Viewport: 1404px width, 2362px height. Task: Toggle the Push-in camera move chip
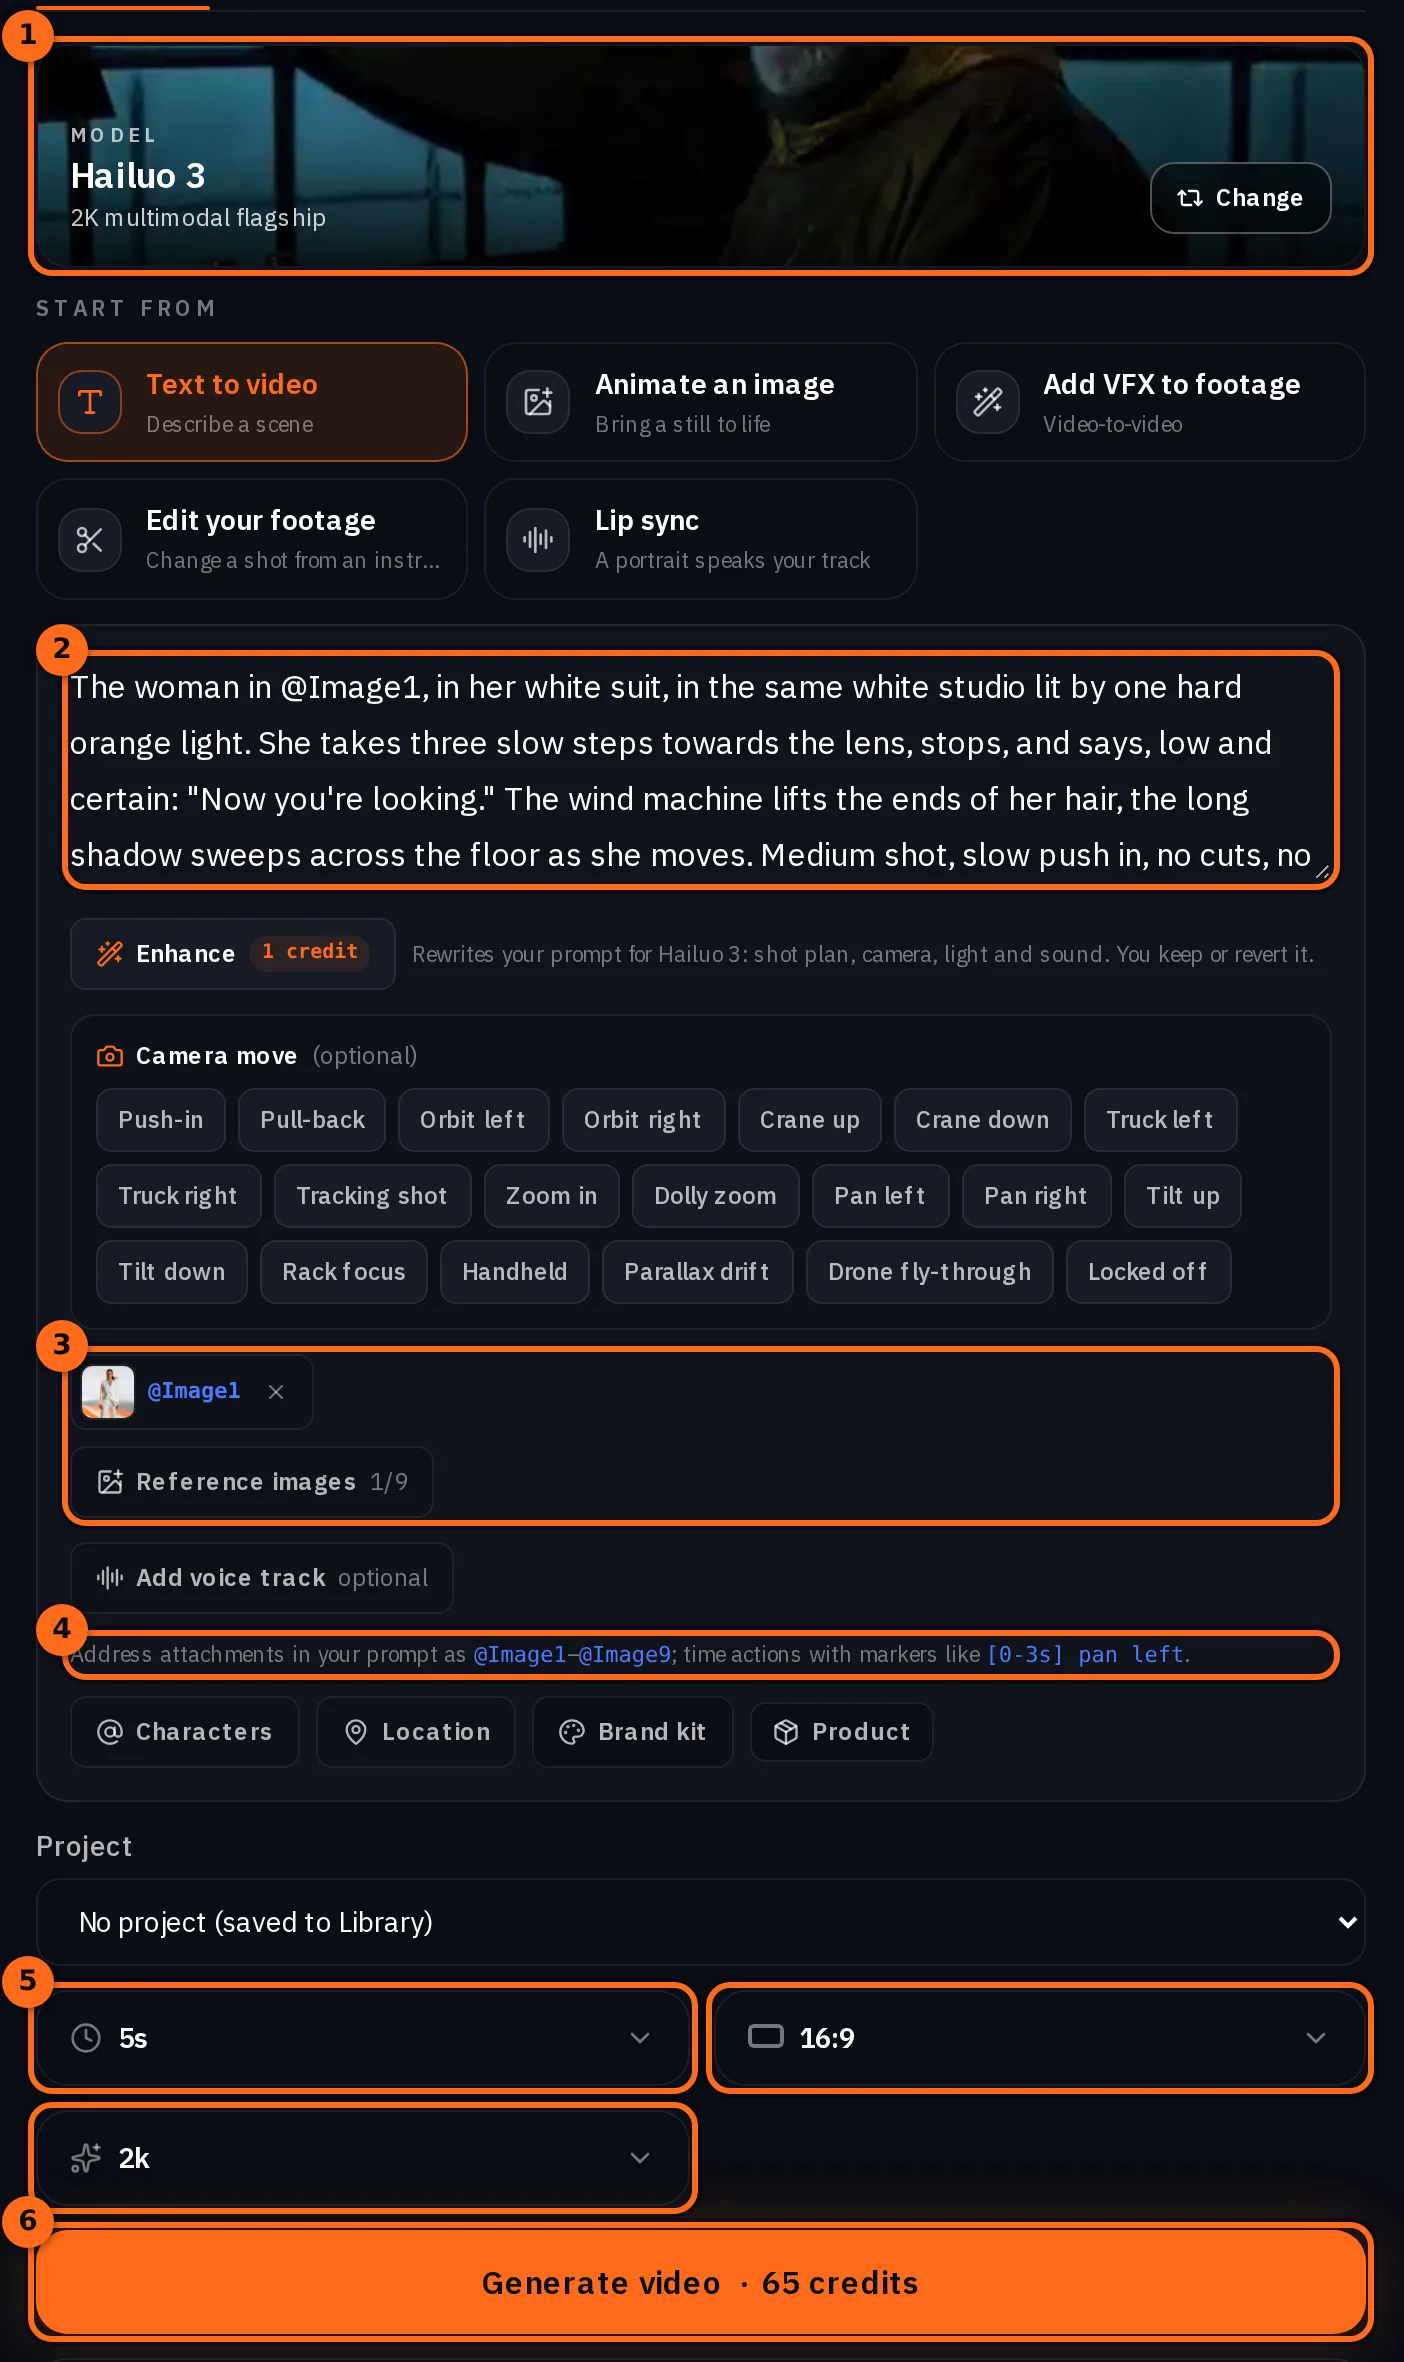pos(161,1120)
